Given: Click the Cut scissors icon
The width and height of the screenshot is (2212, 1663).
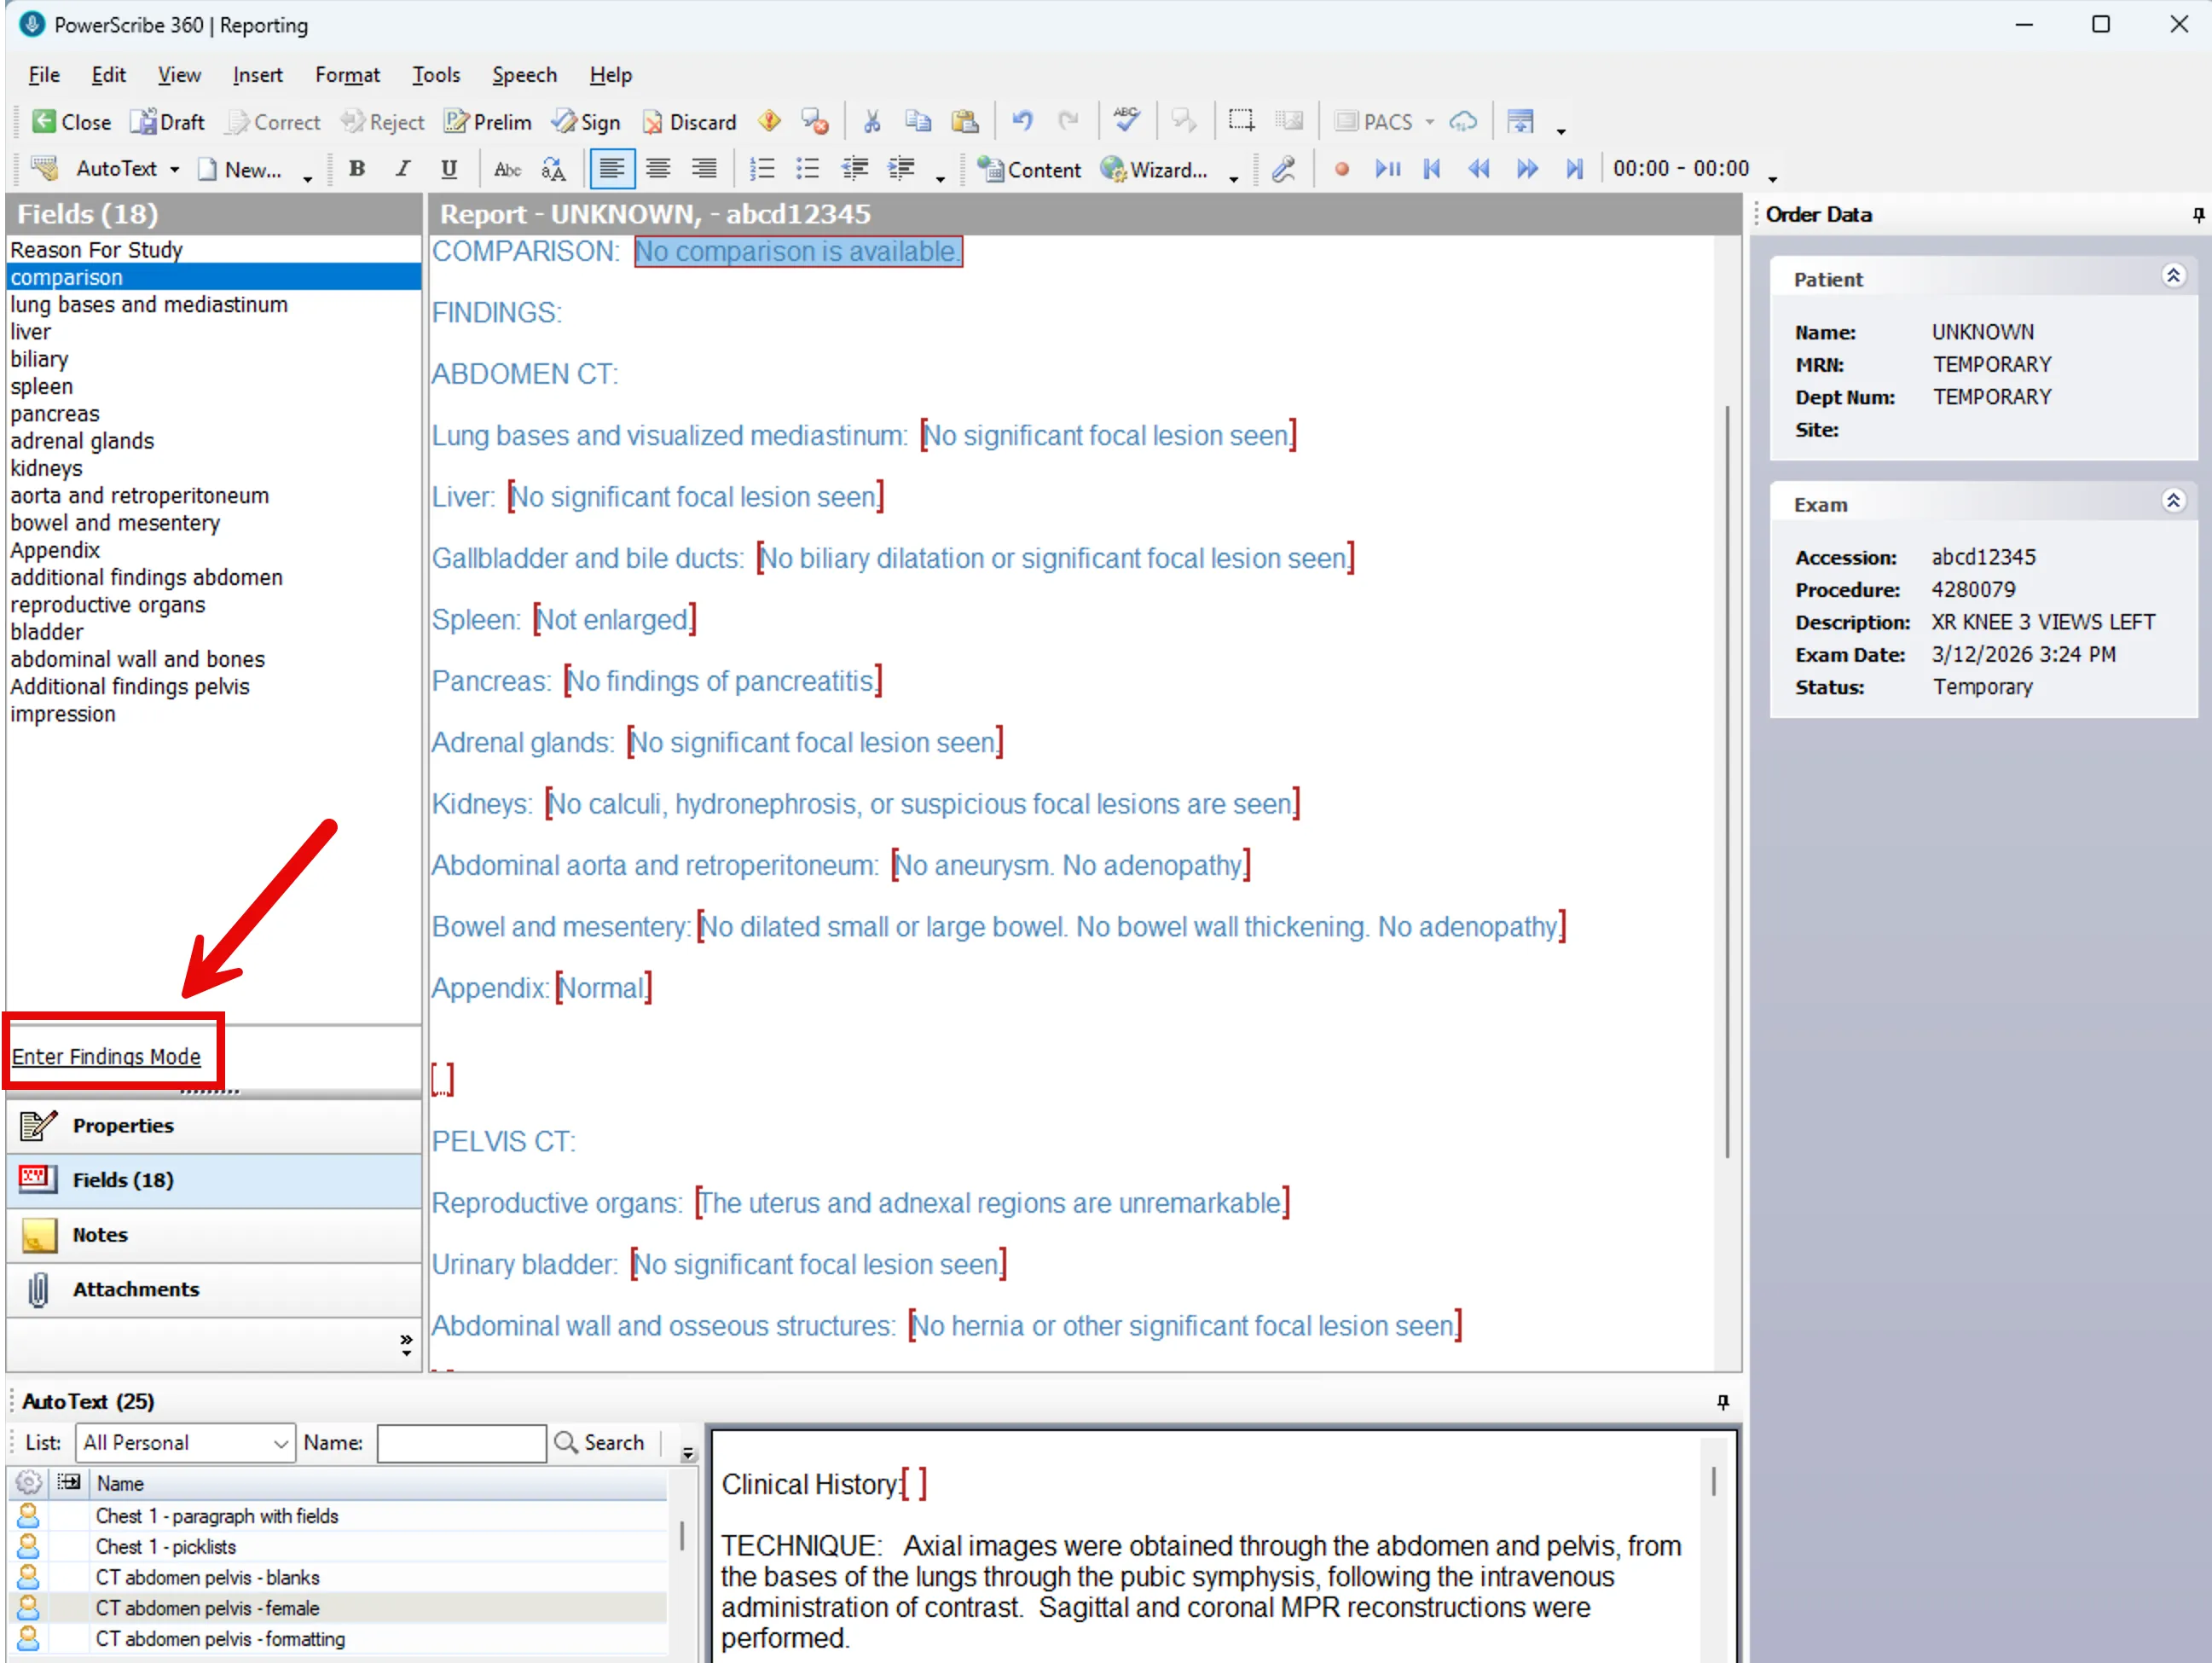Looking at the screenshot, I should point(871,120).
